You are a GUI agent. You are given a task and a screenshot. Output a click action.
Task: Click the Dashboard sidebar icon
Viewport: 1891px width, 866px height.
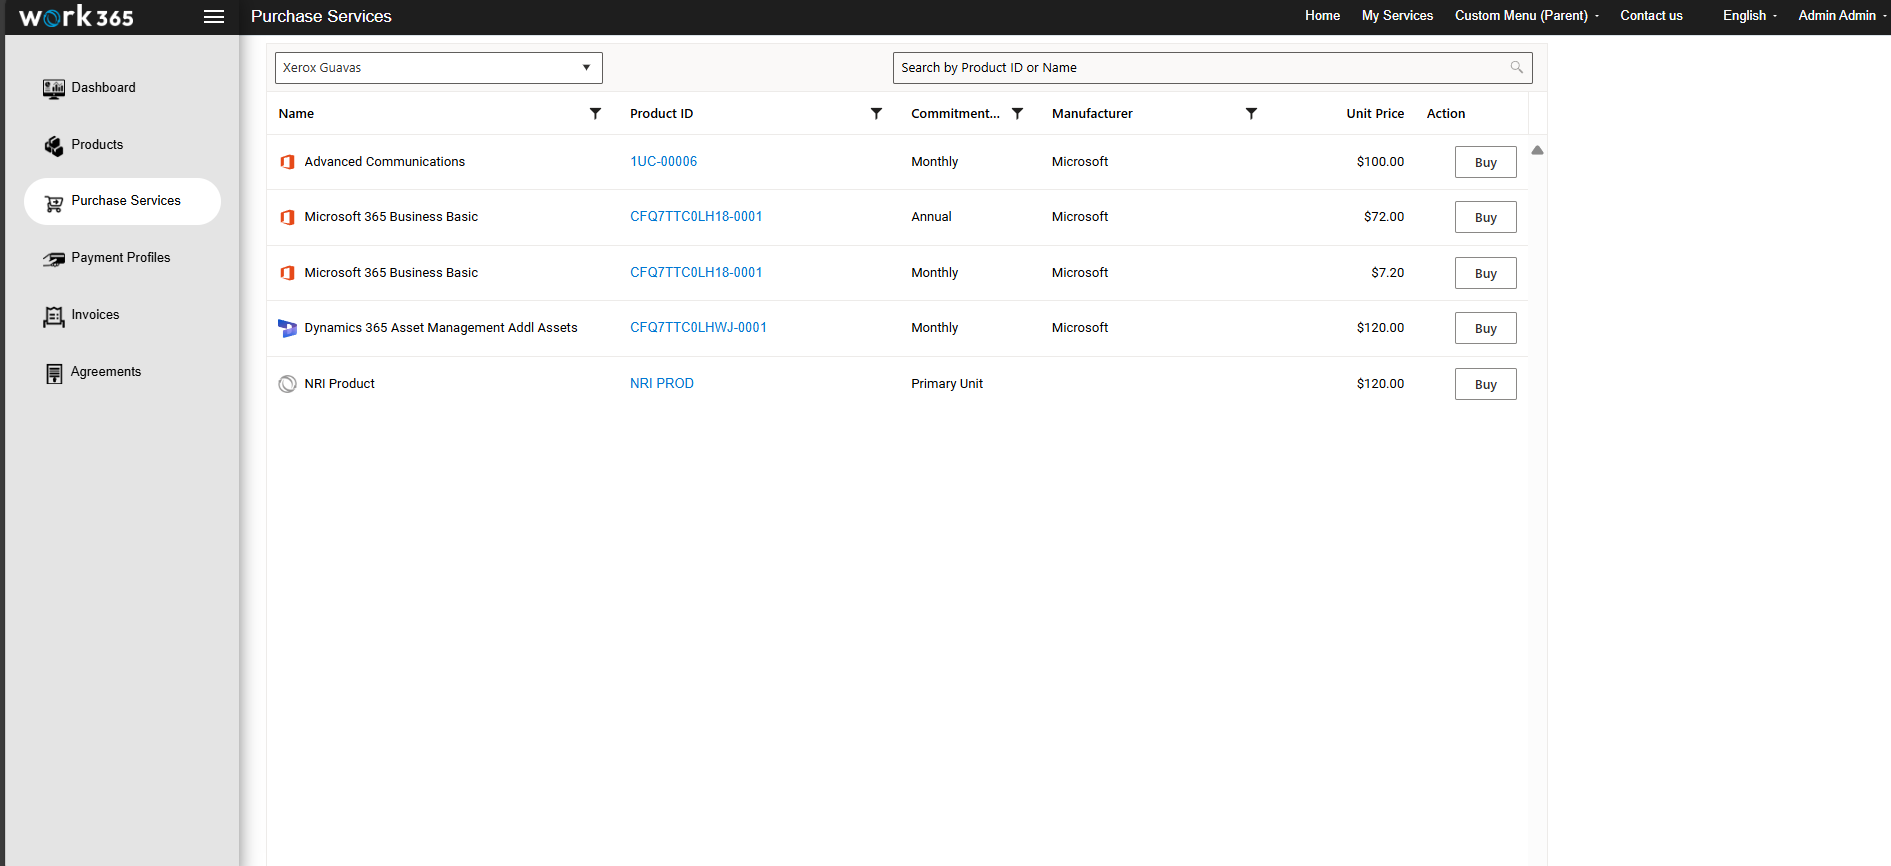(x=53, y=88)
